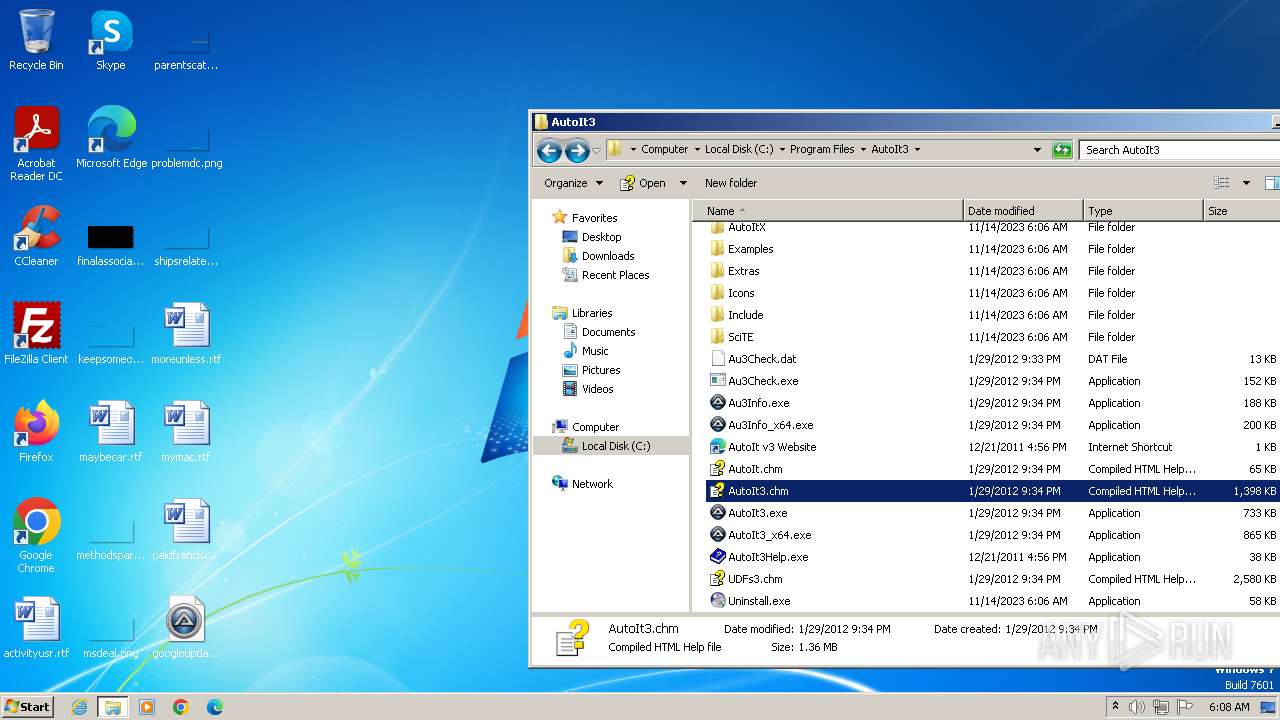Viewport: 1280px width, 720px height.
Task: Open FileZilla Client desktop shortcut
Action: (x=36, y=334)
